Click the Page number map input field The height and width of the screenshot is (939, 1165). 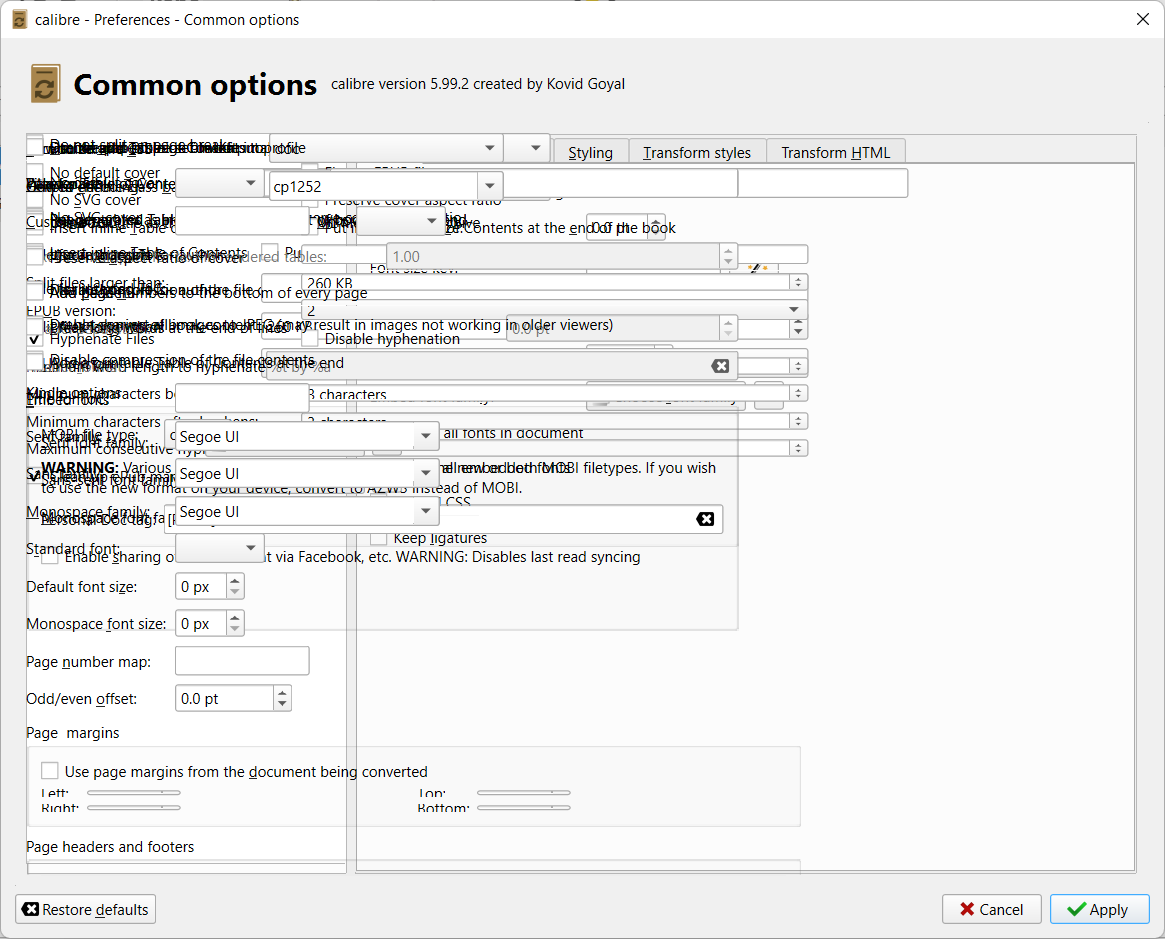point(242,660)
